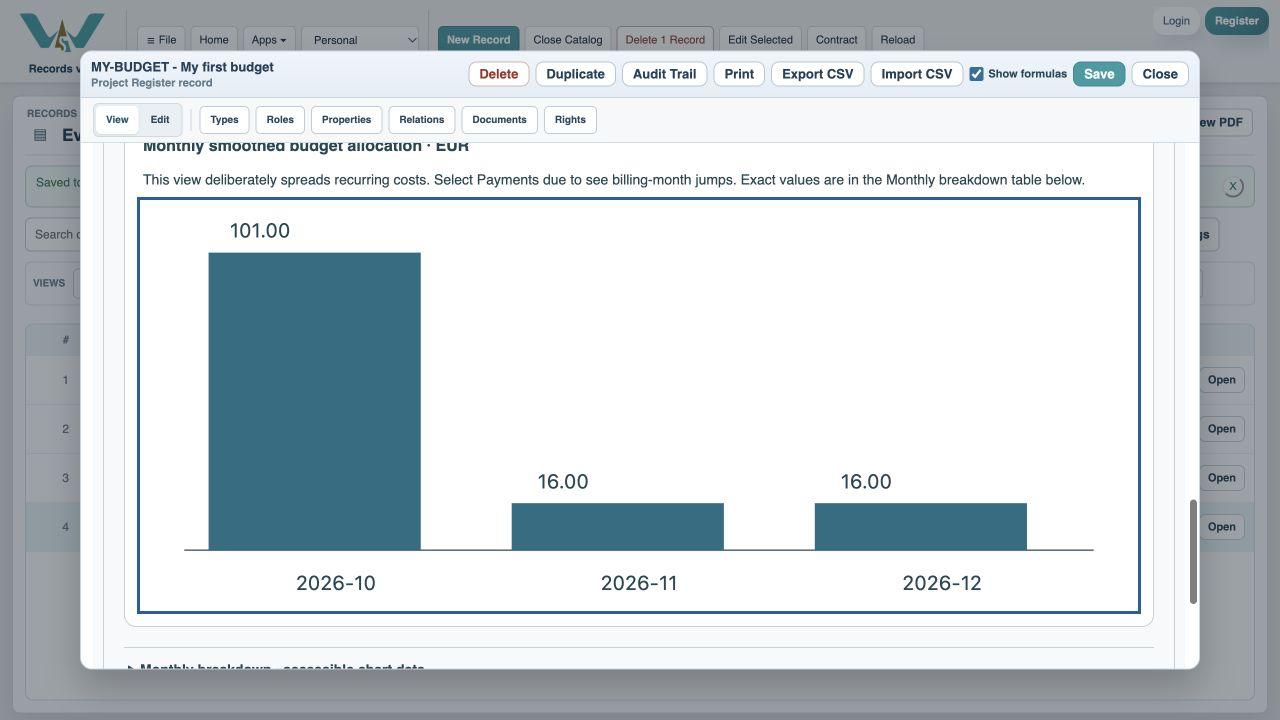Click the dialog's vertical scrollbar thumb

(1193, 552)
